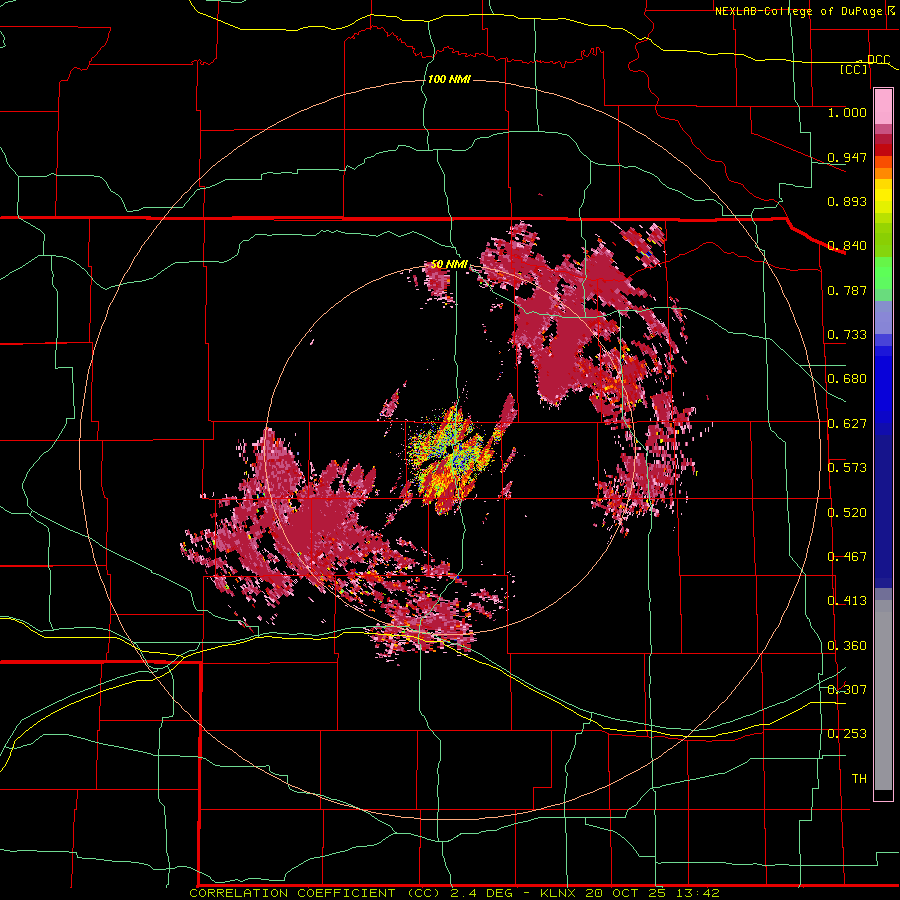Click the 0.787 scale value
Screen dimensions: 900x900
pyautogui.click(x=847, y=290)
